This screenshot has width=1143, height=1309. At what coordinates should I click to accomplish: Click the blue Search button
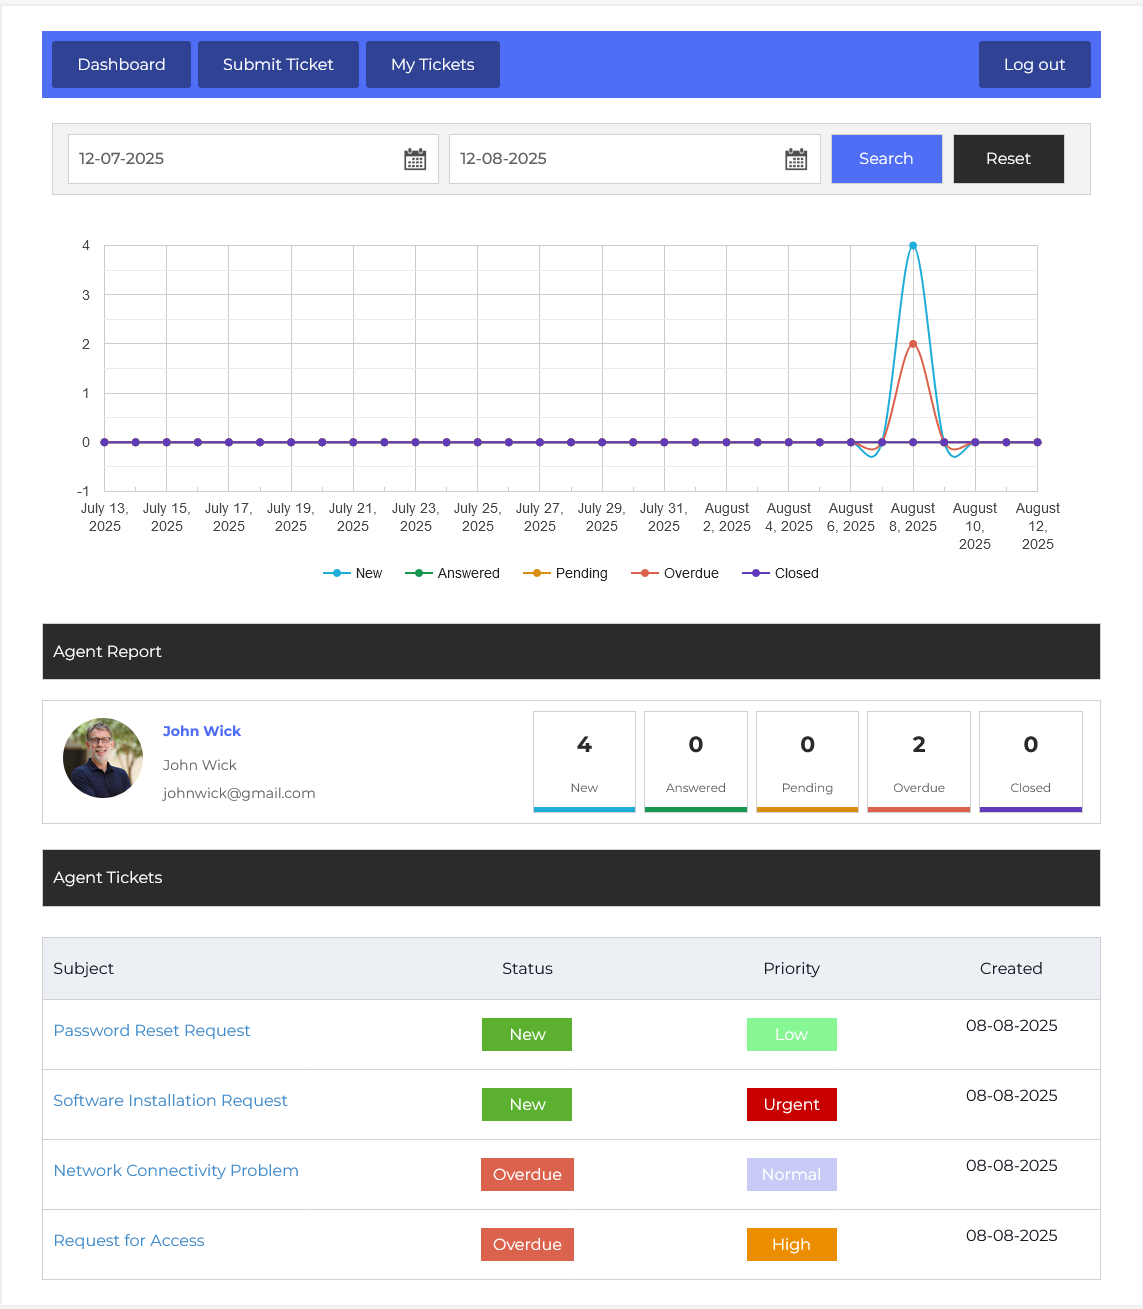tap(886, 159)
